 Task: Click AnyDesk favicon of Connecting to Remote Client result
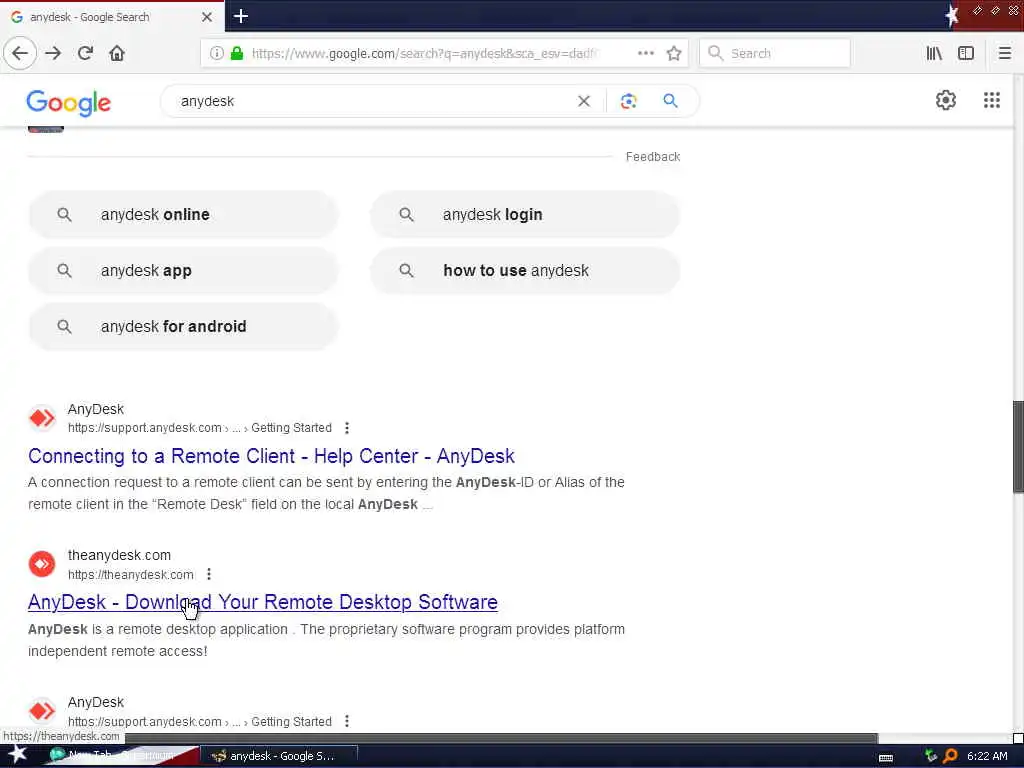42,418
